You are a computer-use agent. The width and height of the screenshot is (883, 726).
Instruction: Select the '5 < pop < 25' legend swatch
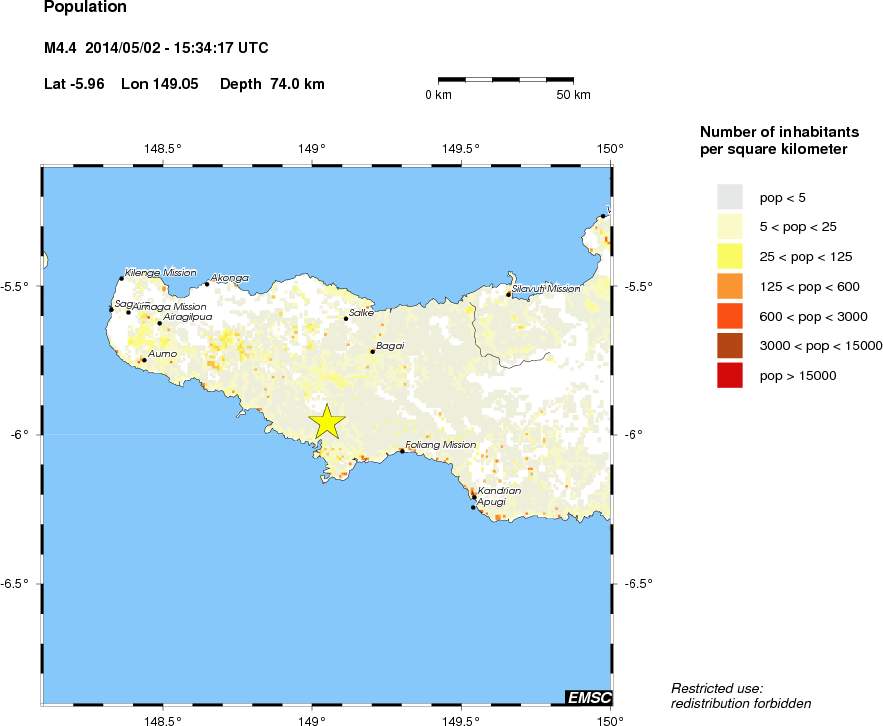point(730,228)
